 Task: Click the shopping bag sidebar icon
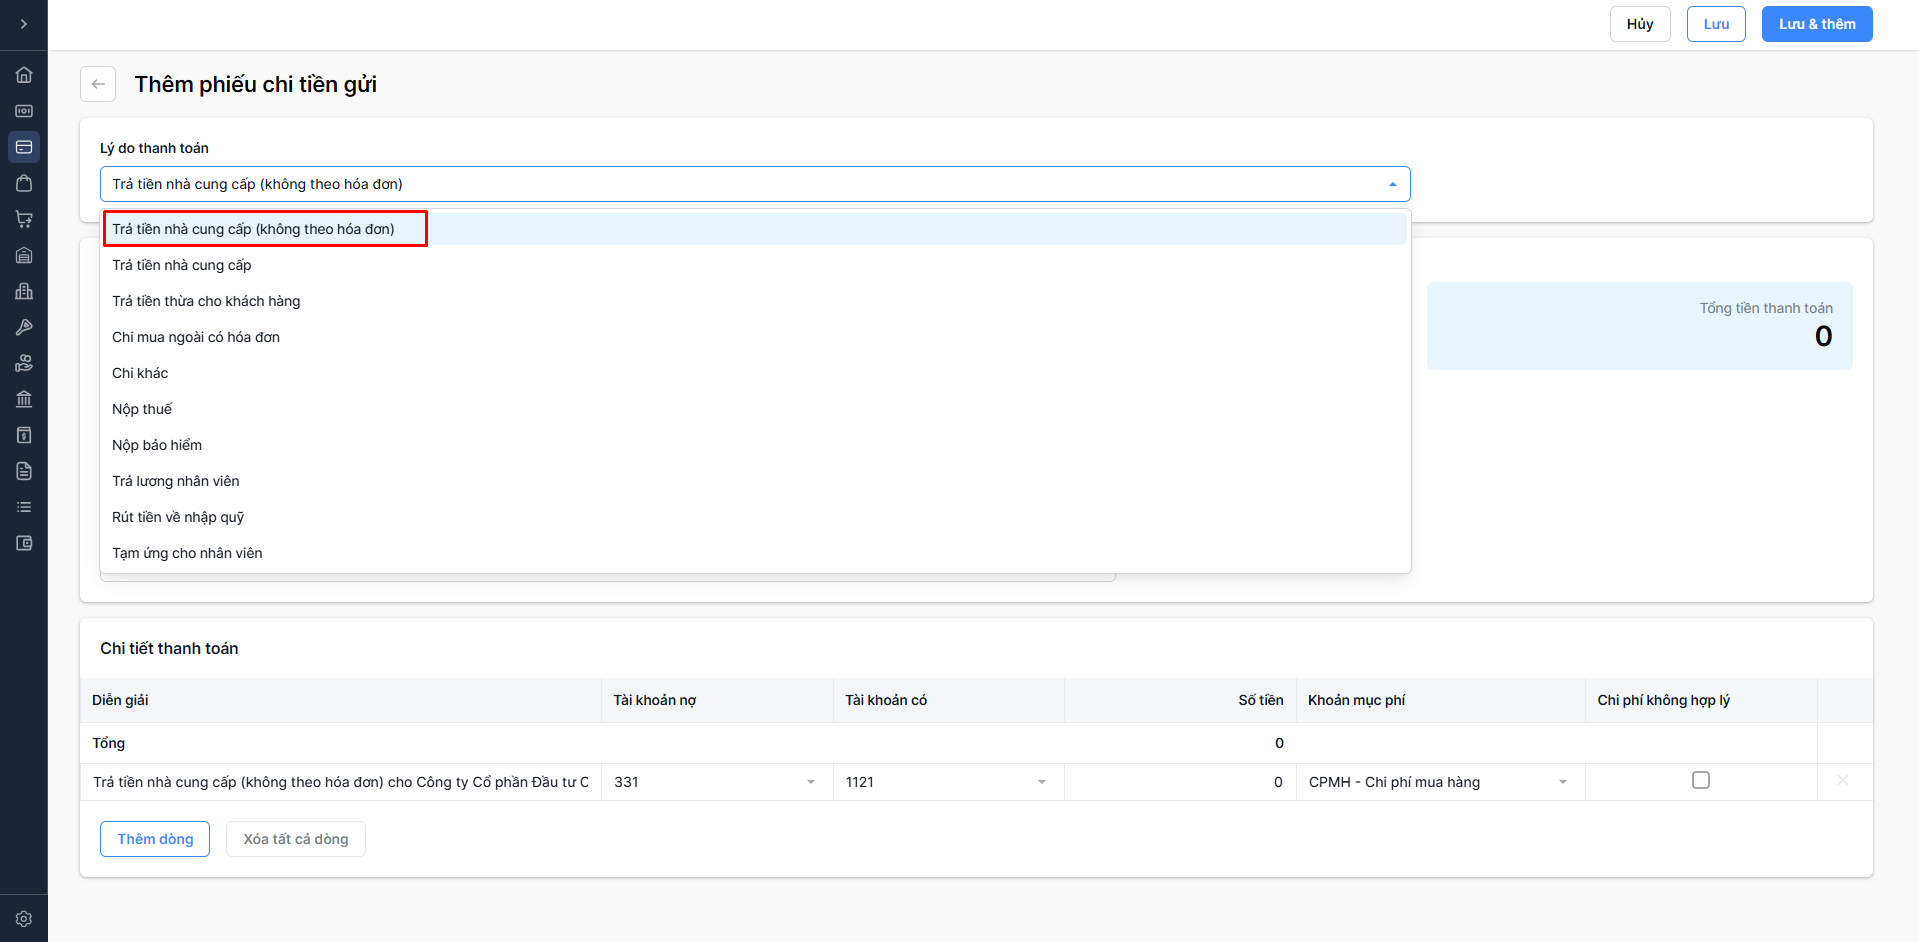[24, 183]
